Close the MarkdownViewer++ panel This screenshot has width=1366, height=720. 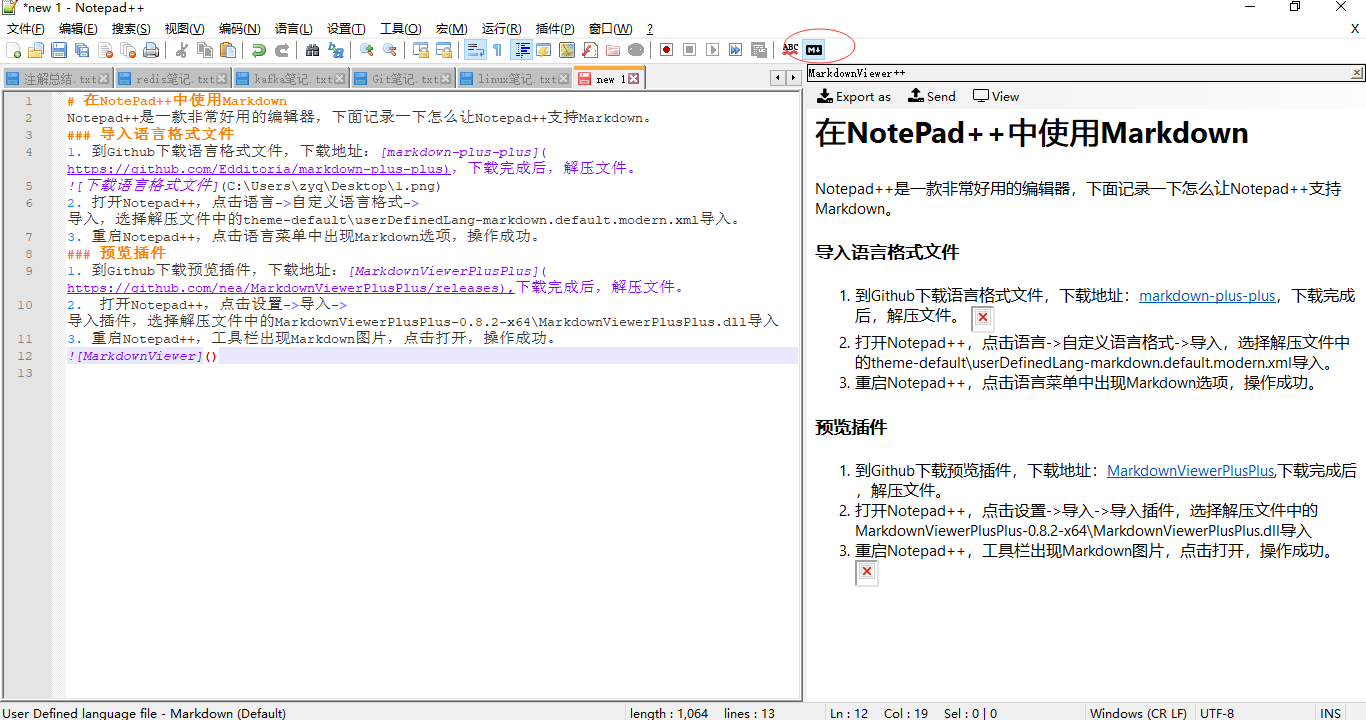click(x=1357, y=73)
